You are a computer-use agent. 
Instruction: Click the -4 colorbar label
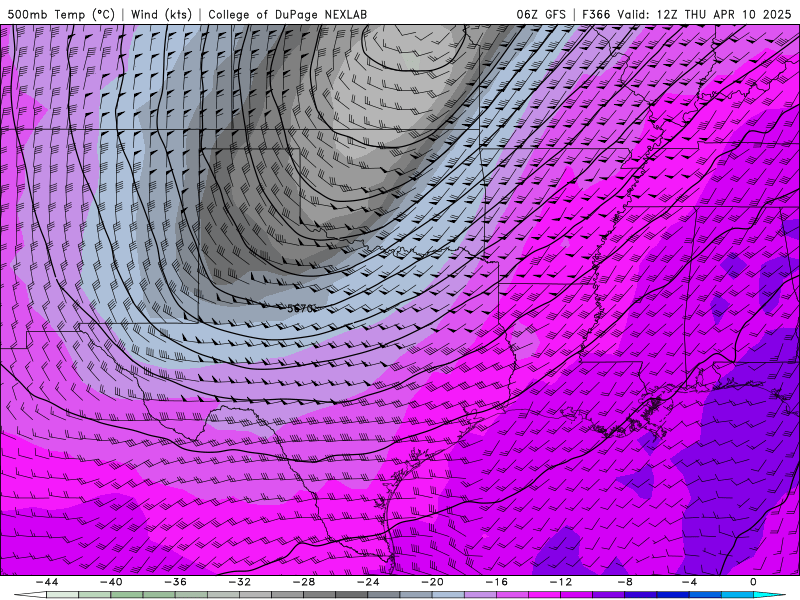pyautogui.click(x=690, y=582)
